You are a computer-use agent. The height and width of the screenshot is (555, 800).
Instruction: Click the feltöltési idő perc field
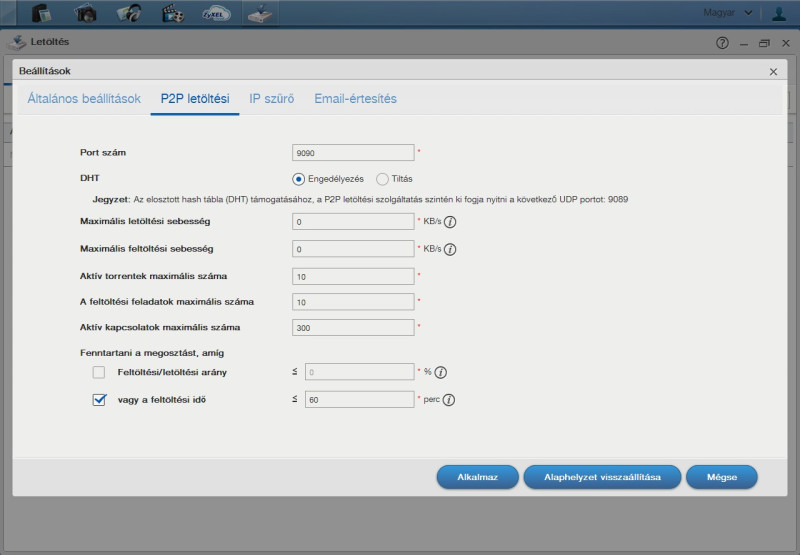click(360, 399)
